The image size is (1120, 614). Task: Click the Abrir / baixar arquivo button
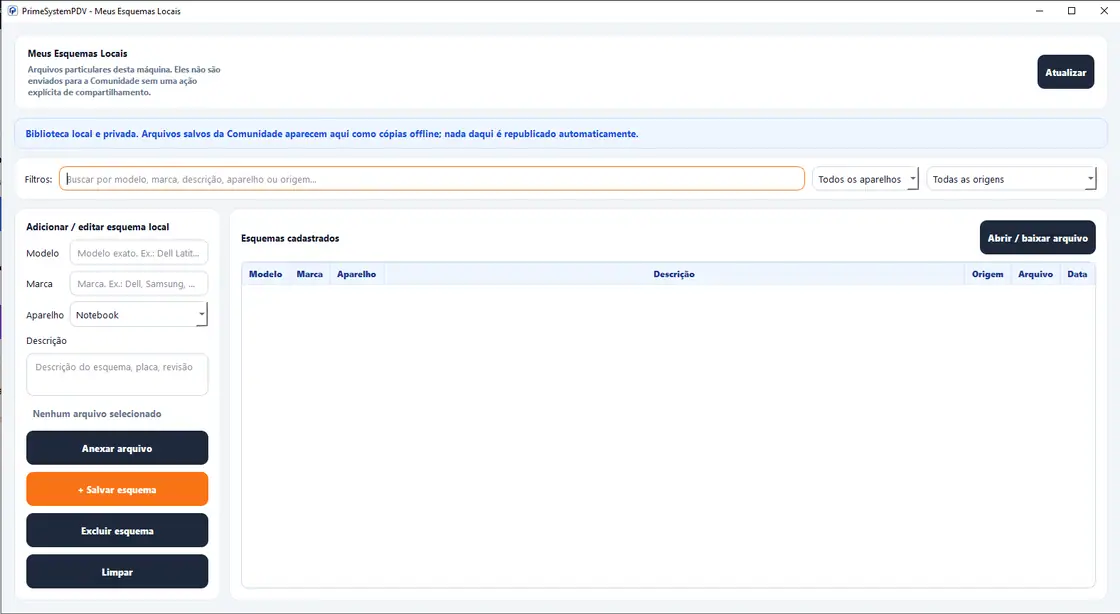[x=1037, y=238]
